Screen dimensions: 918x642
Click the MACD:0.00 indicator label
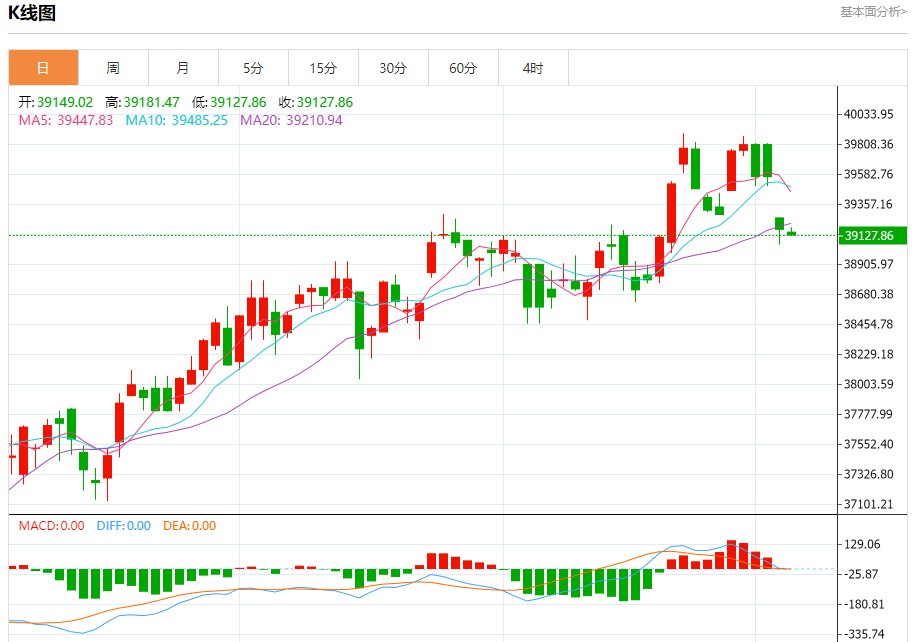pyautogui.click(x=52, y=526)
